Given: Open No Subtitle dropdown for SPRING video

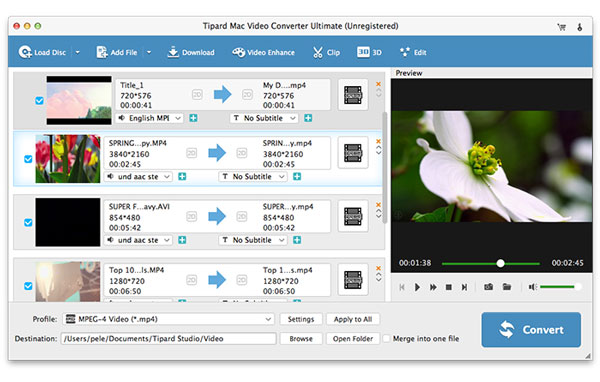Looking at the screenshot, I should (253, 177).
